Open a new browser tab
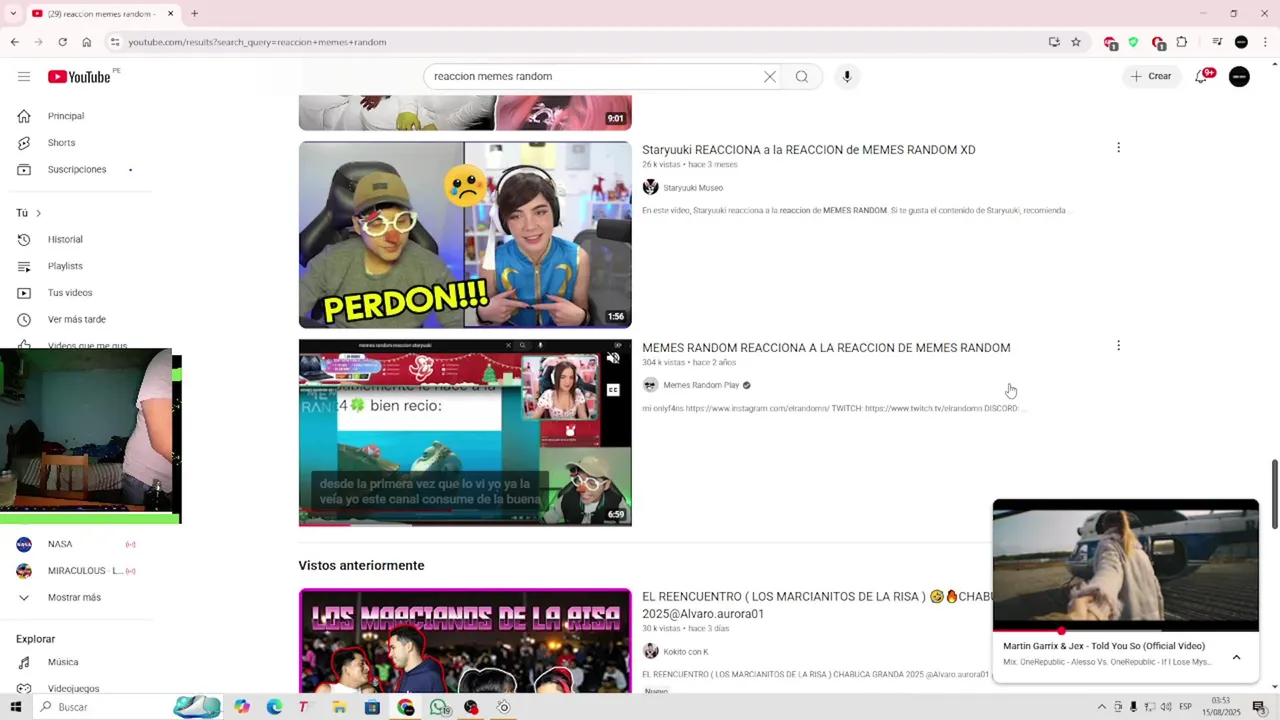The width and height of the screenshot is (1280, 720). pos(194,14)
